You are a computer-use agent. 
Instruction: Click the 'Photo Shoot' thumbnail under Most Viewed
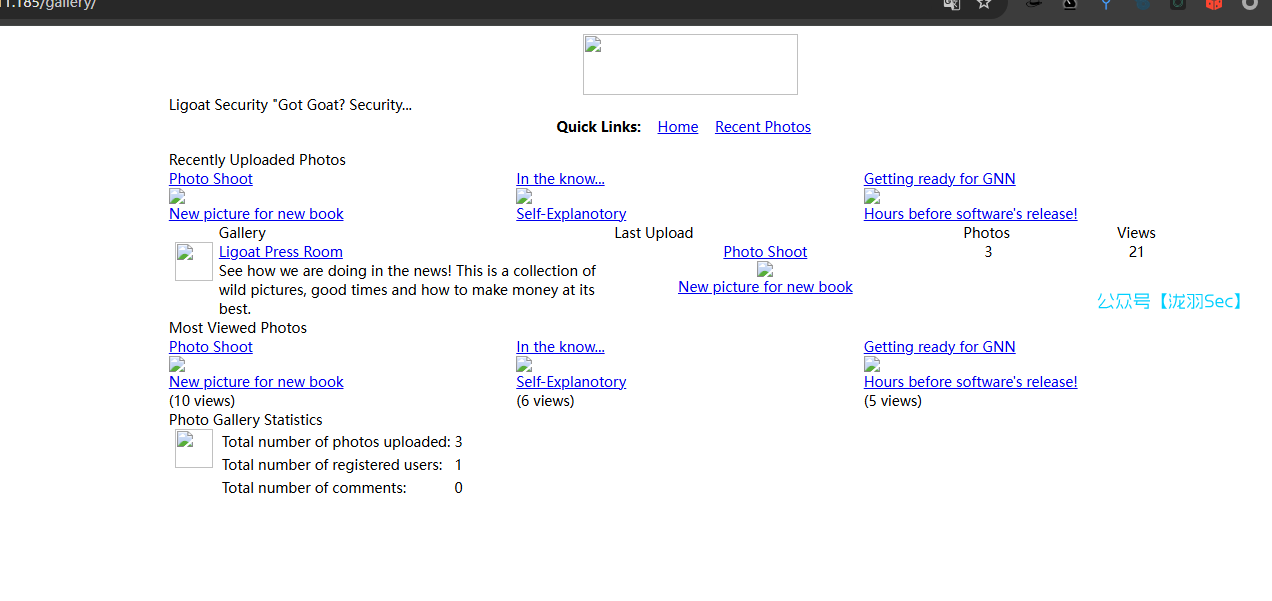pyautogui.click(x=177, y=364)
